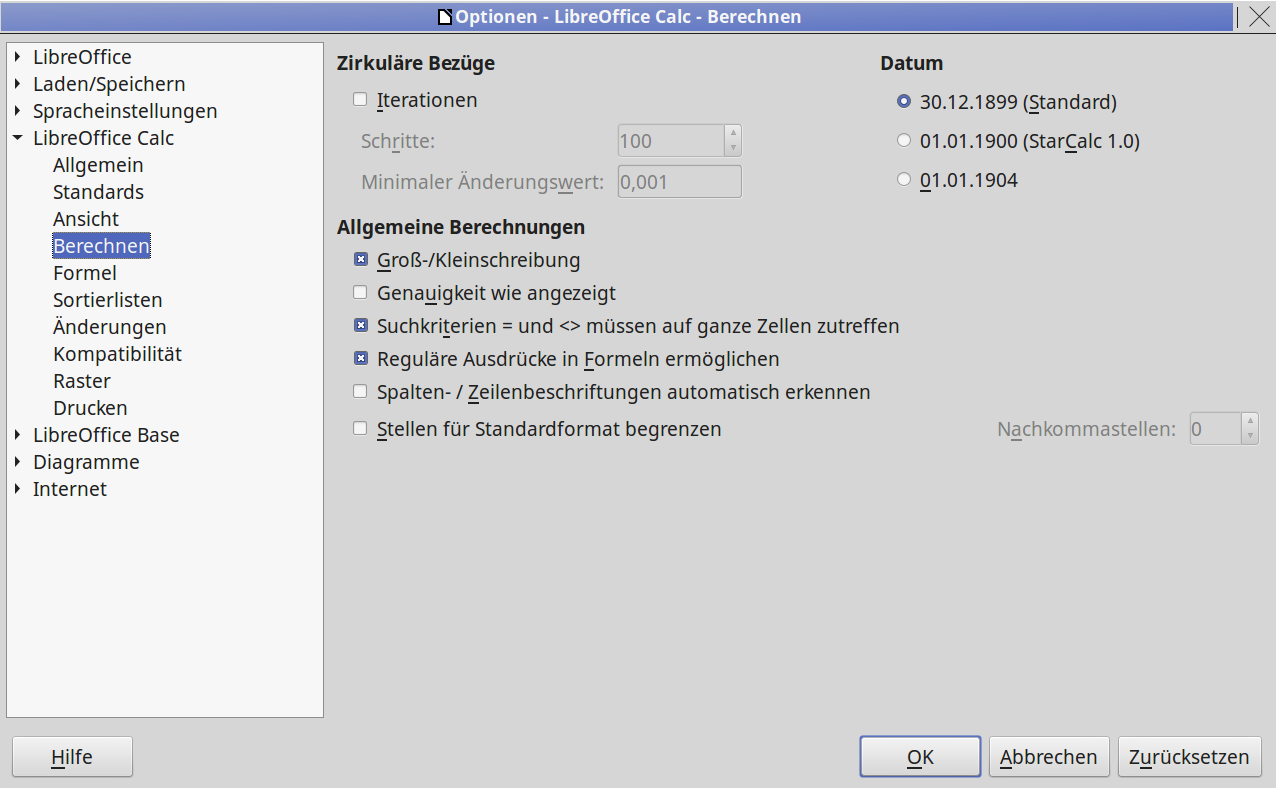This screenshot has width=1276, height=788.
Task: Check Spalten- / Zeilenbeschriftungen automatisch erkennen
Action: [x=361, y=392]
